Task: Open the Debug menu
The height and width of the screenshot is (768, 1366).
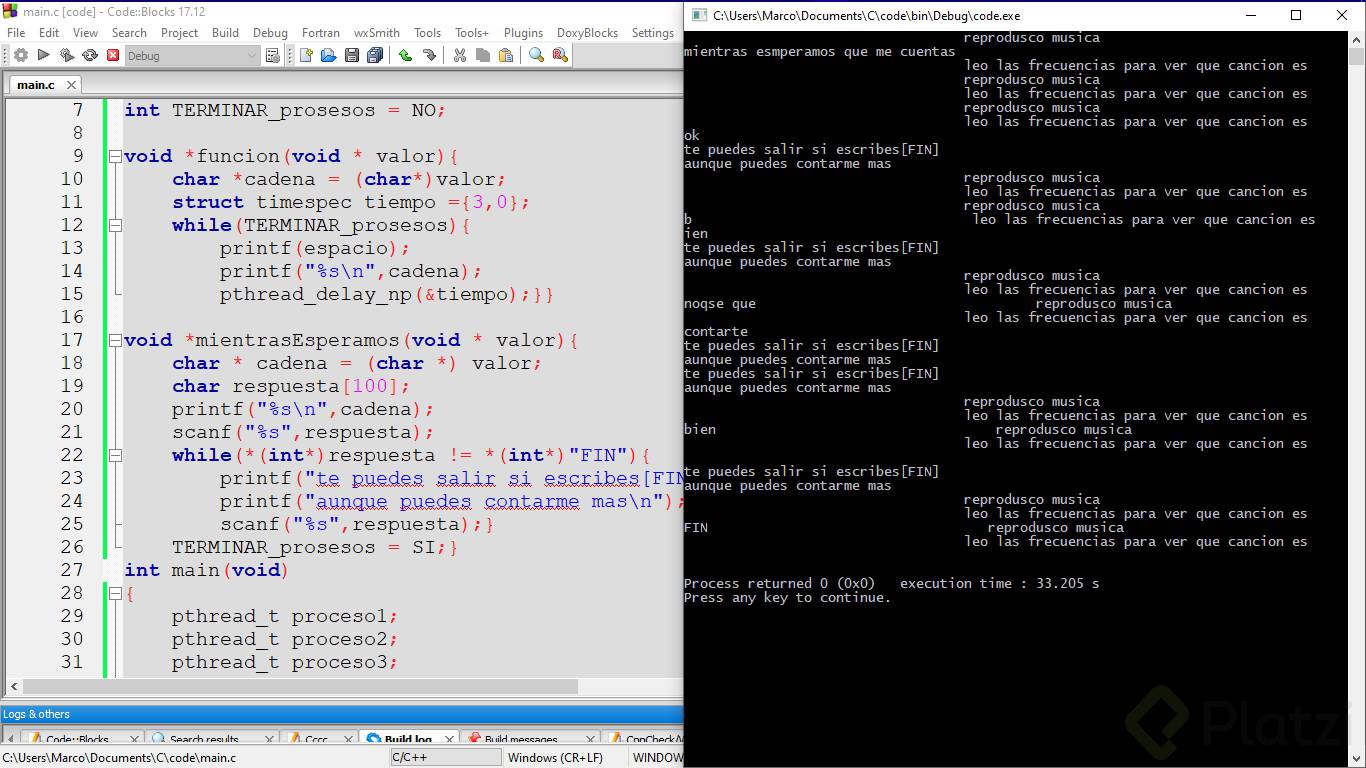Action: click(x=270, y=33)
